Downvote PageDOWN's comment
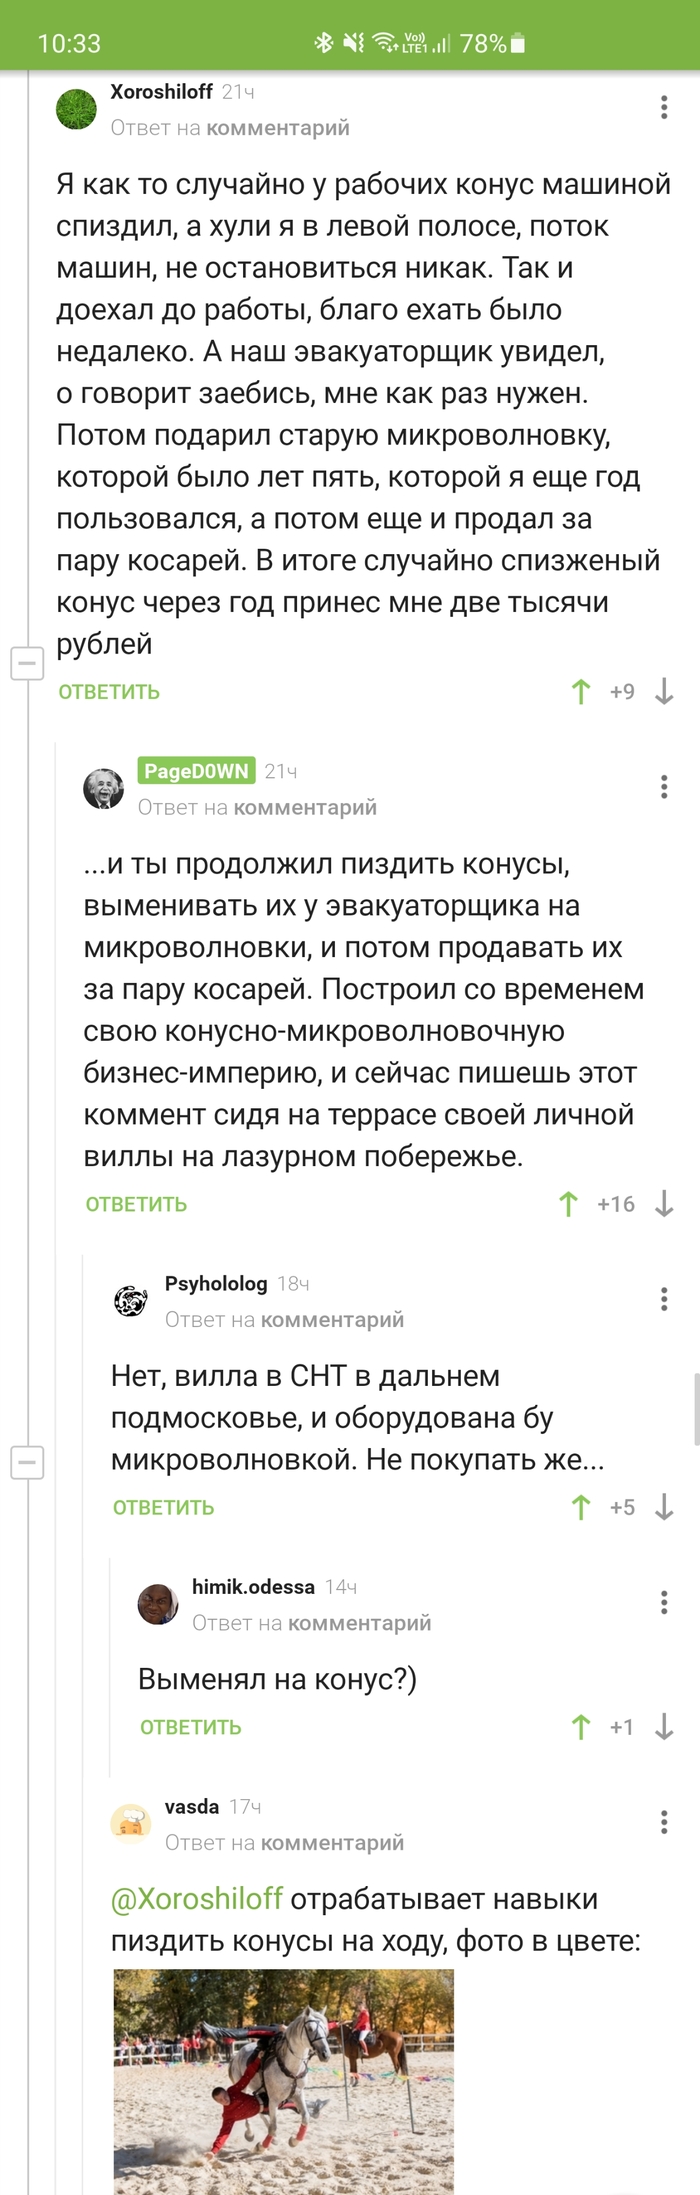Screen dimensions: 700x2195 (662, 1204)
